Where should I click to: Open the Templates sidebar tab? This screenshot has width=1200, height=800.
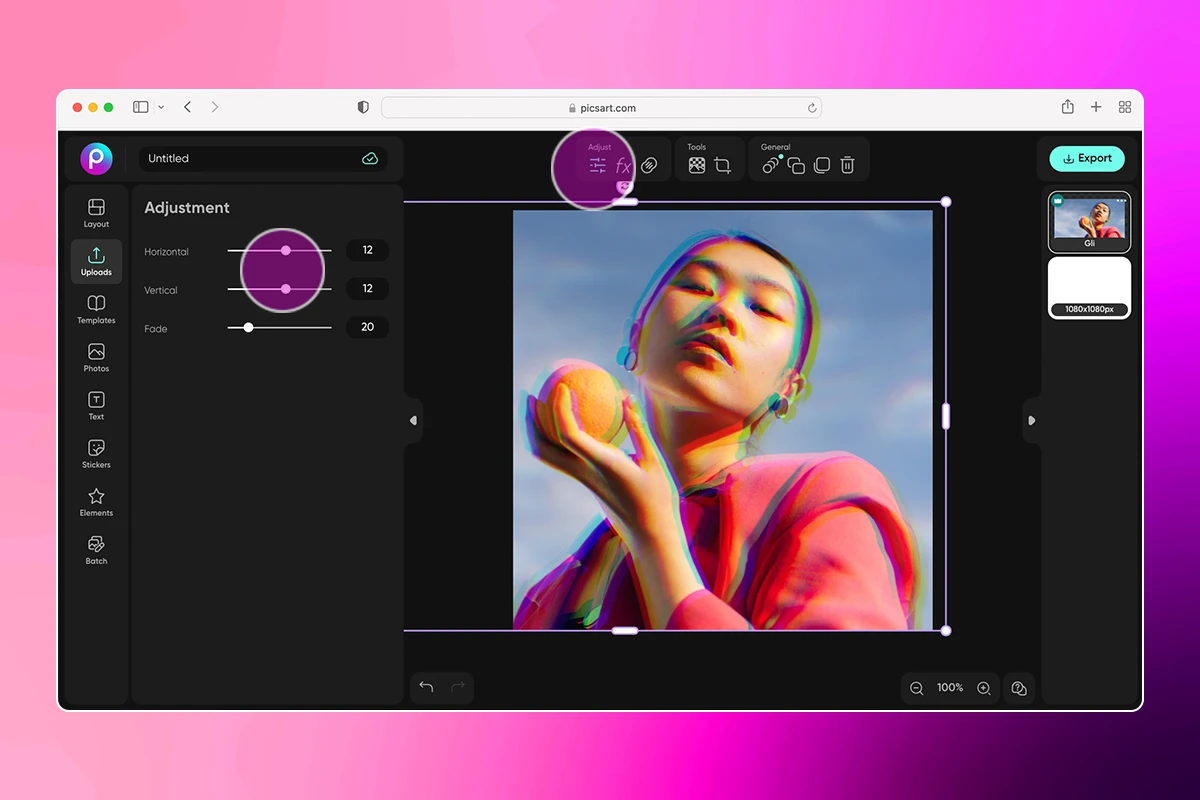click(96, 309)
